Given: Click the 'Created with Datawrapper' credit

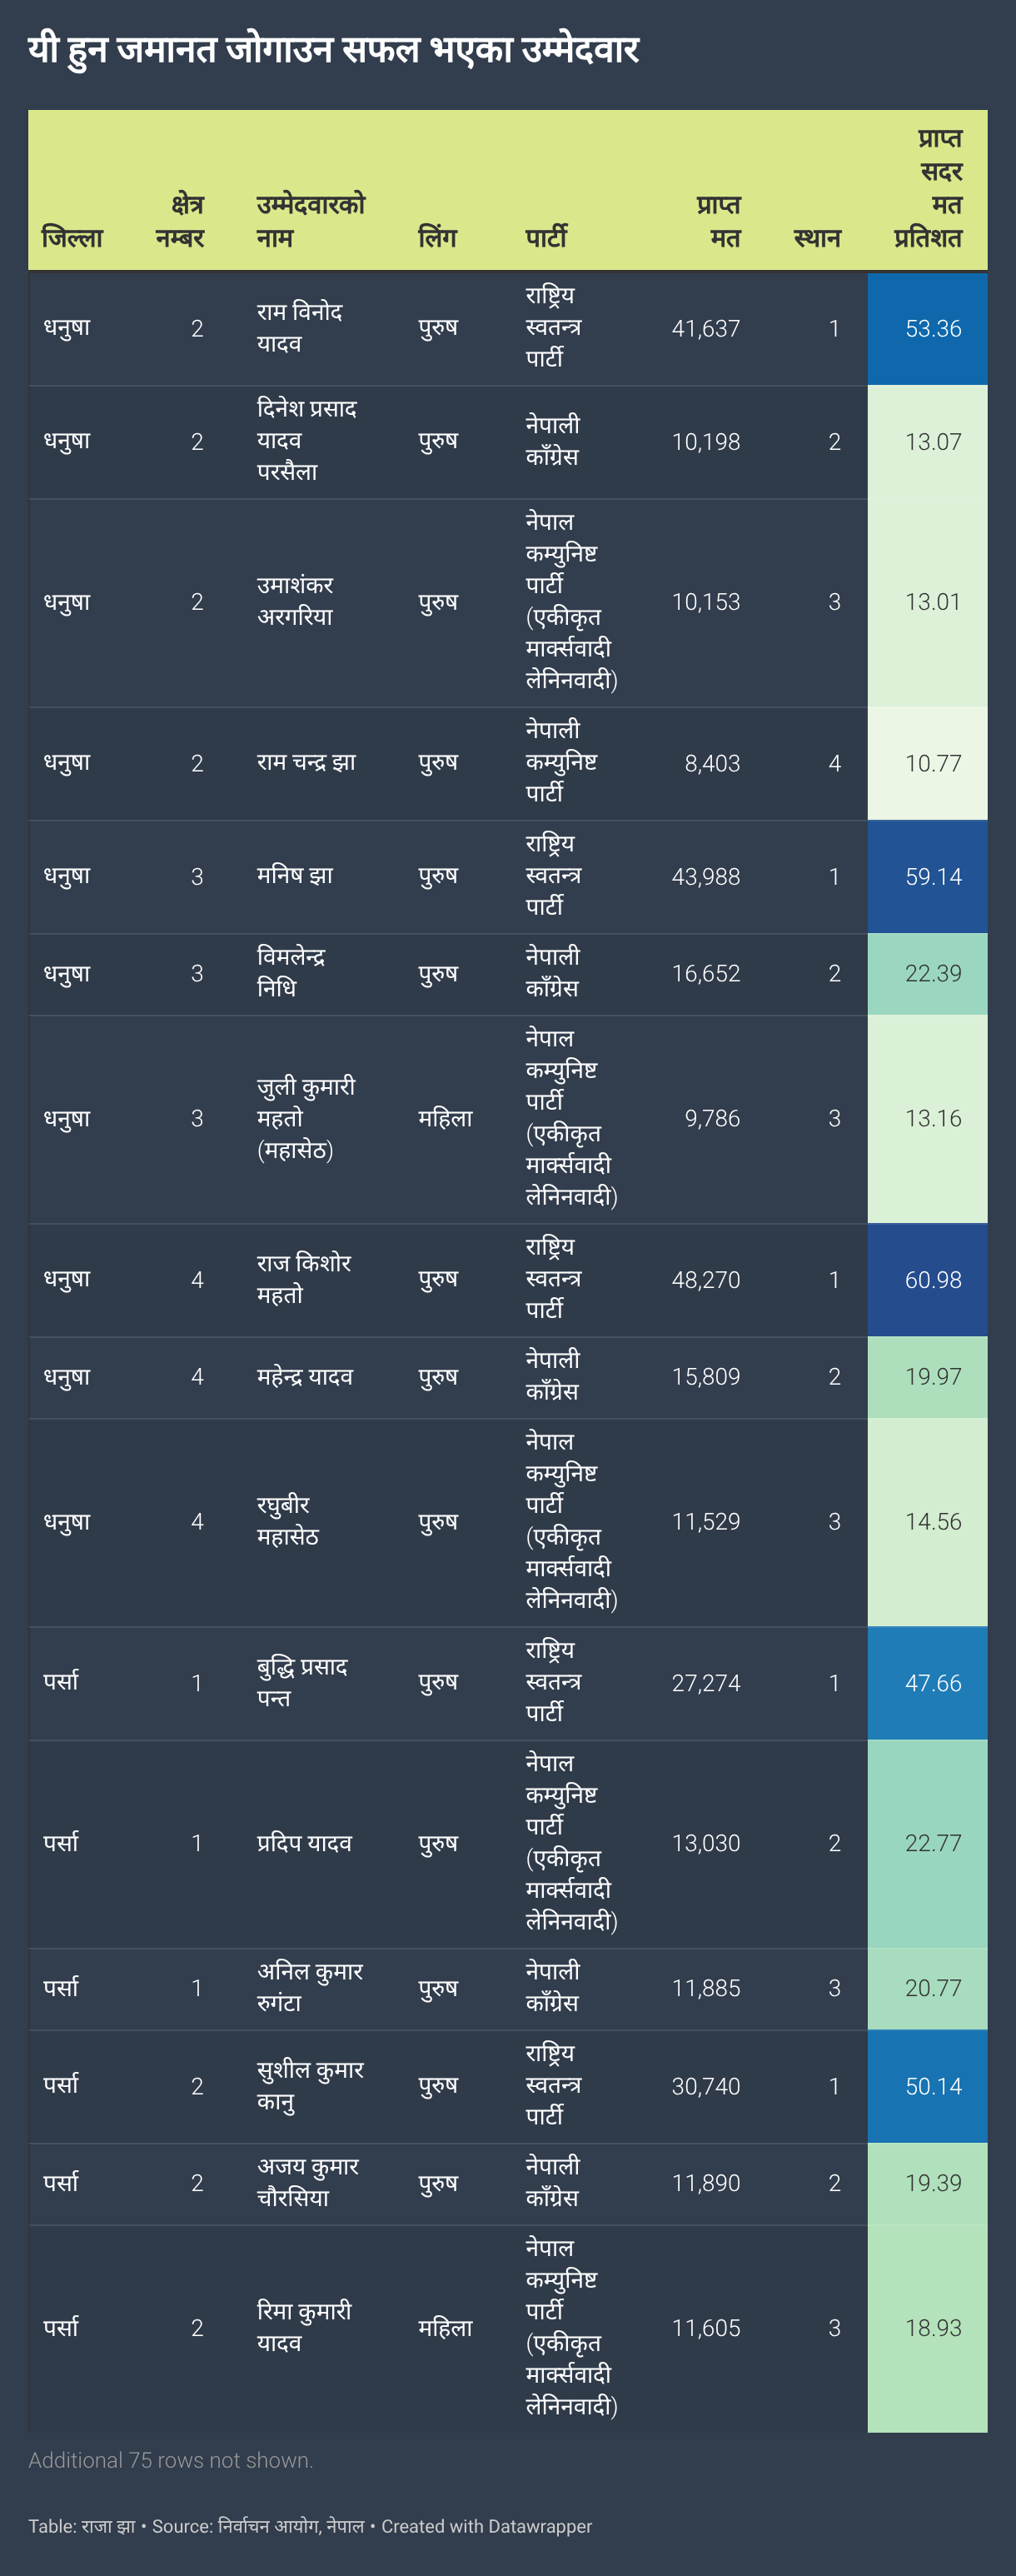Looking at the screenshot, I should [x=486, y=2527].
